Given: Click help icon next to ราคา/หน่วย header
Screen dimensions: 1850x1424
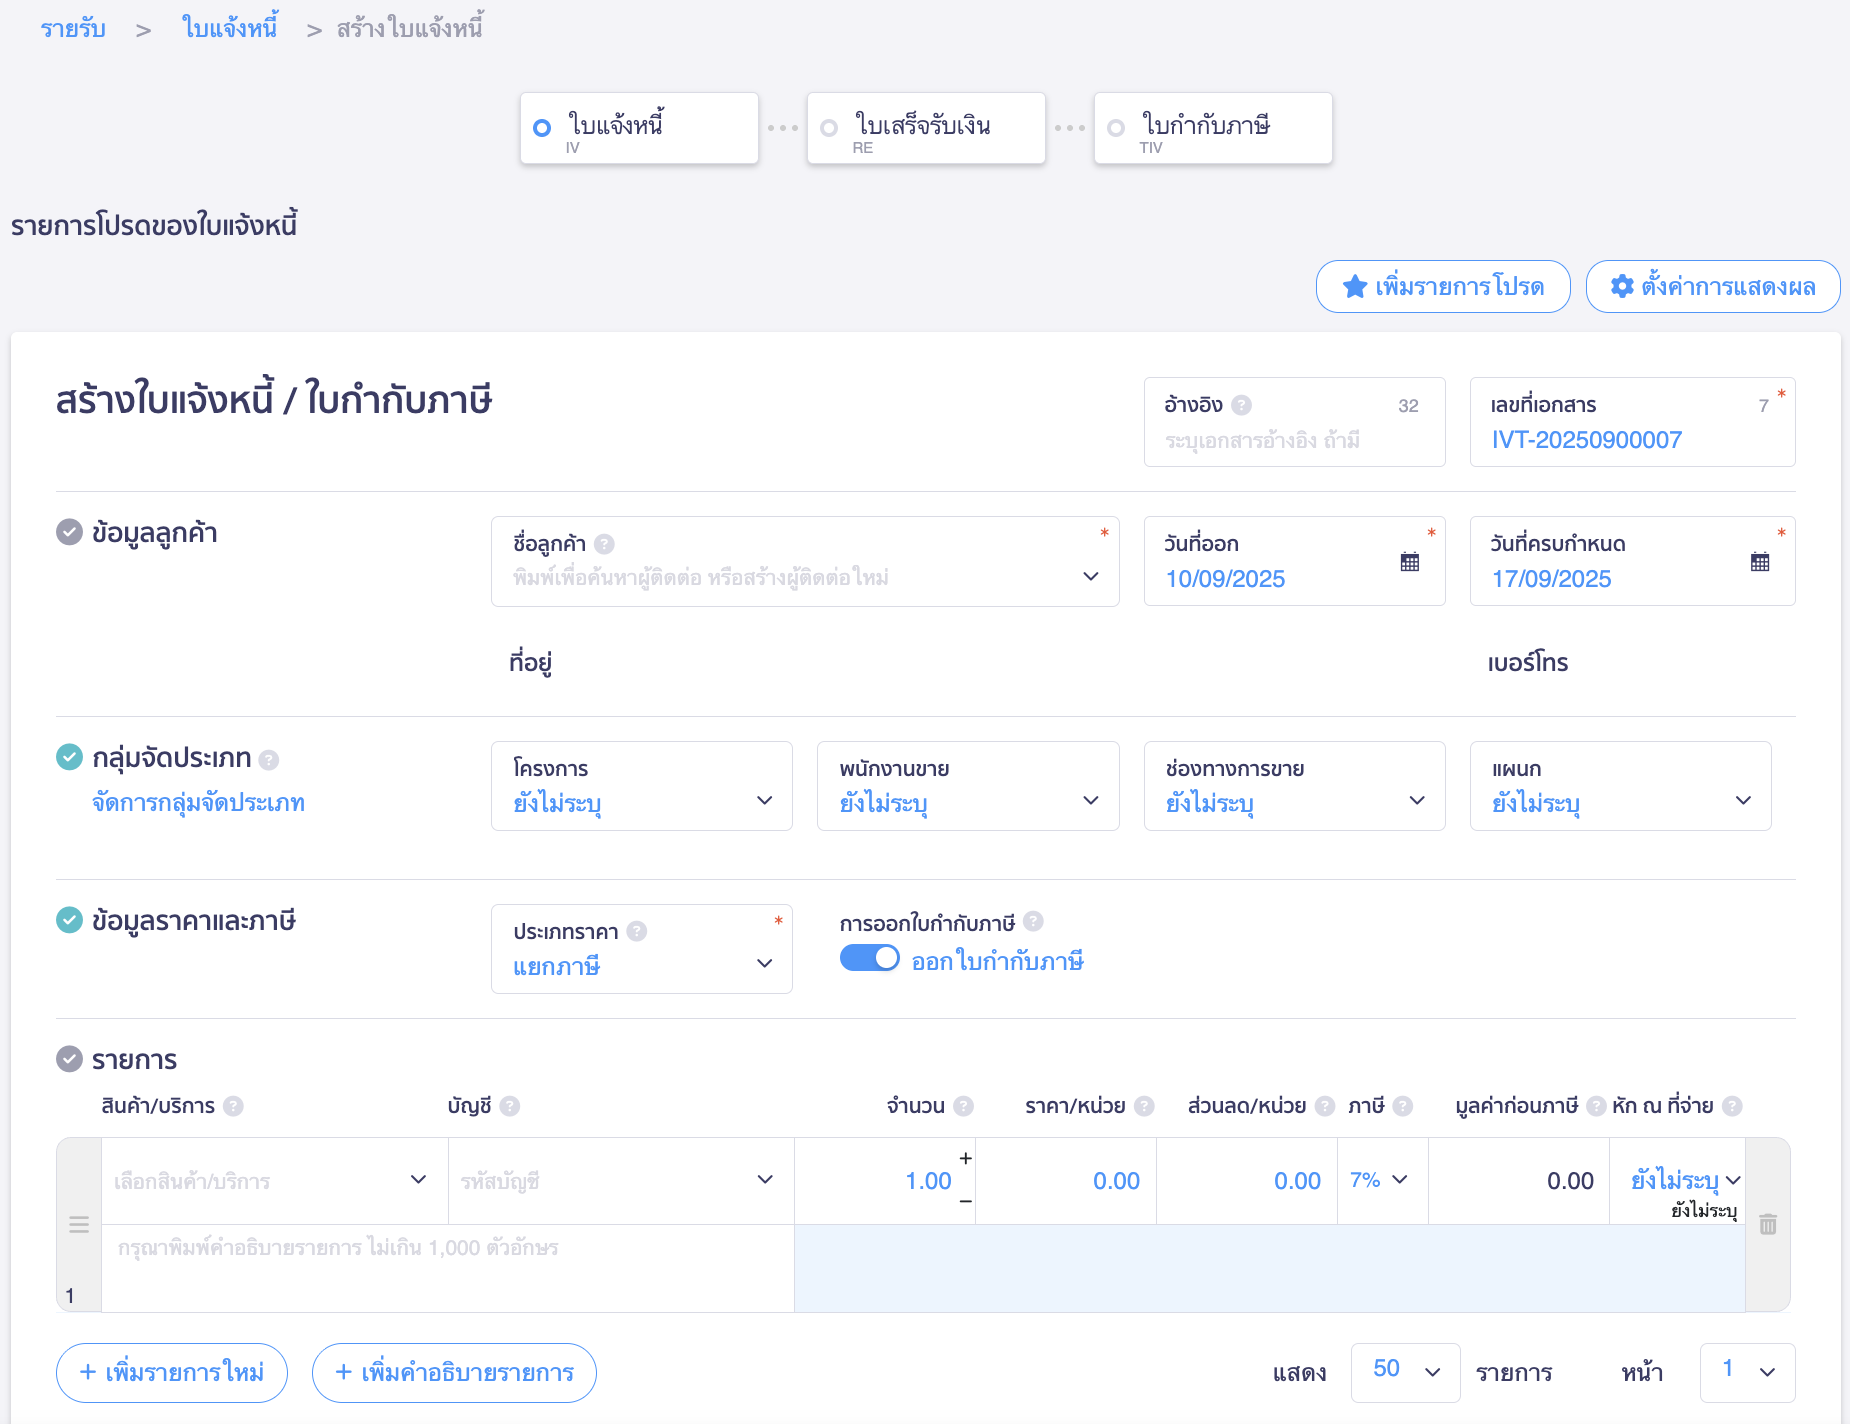Looking at the screenshot, I should coord(1144,1106).
